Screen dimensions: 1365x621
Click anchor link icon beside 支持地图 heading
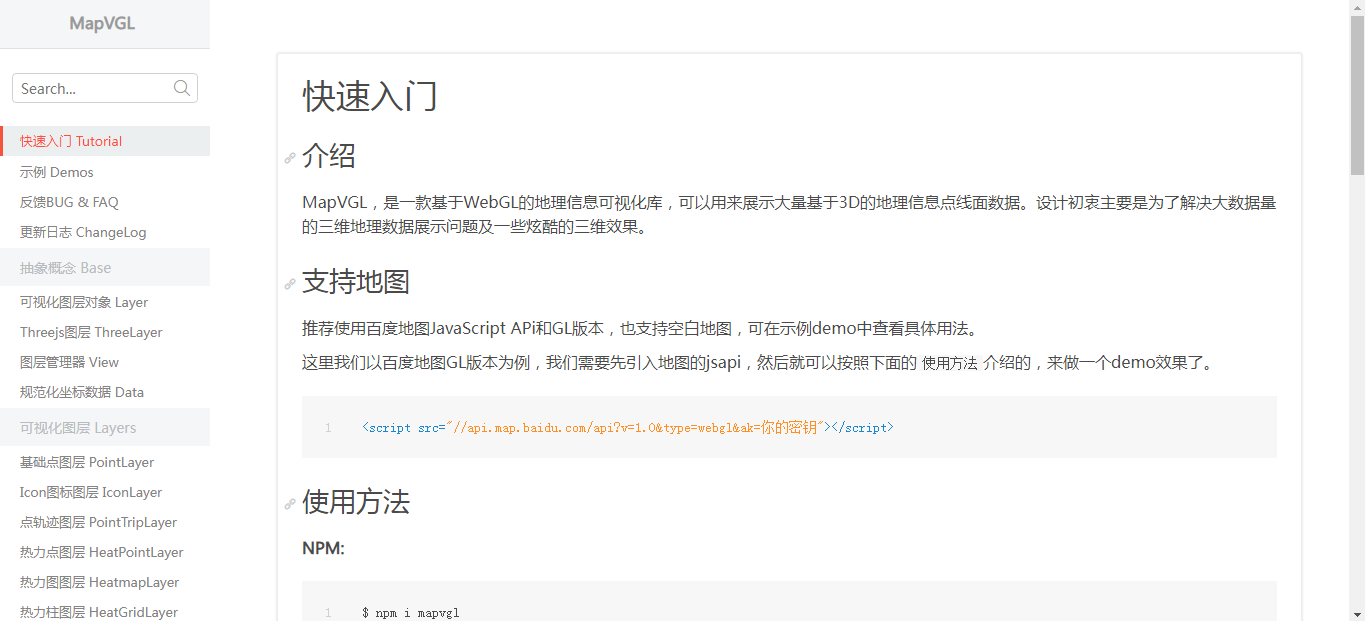(x=290, y=284)
